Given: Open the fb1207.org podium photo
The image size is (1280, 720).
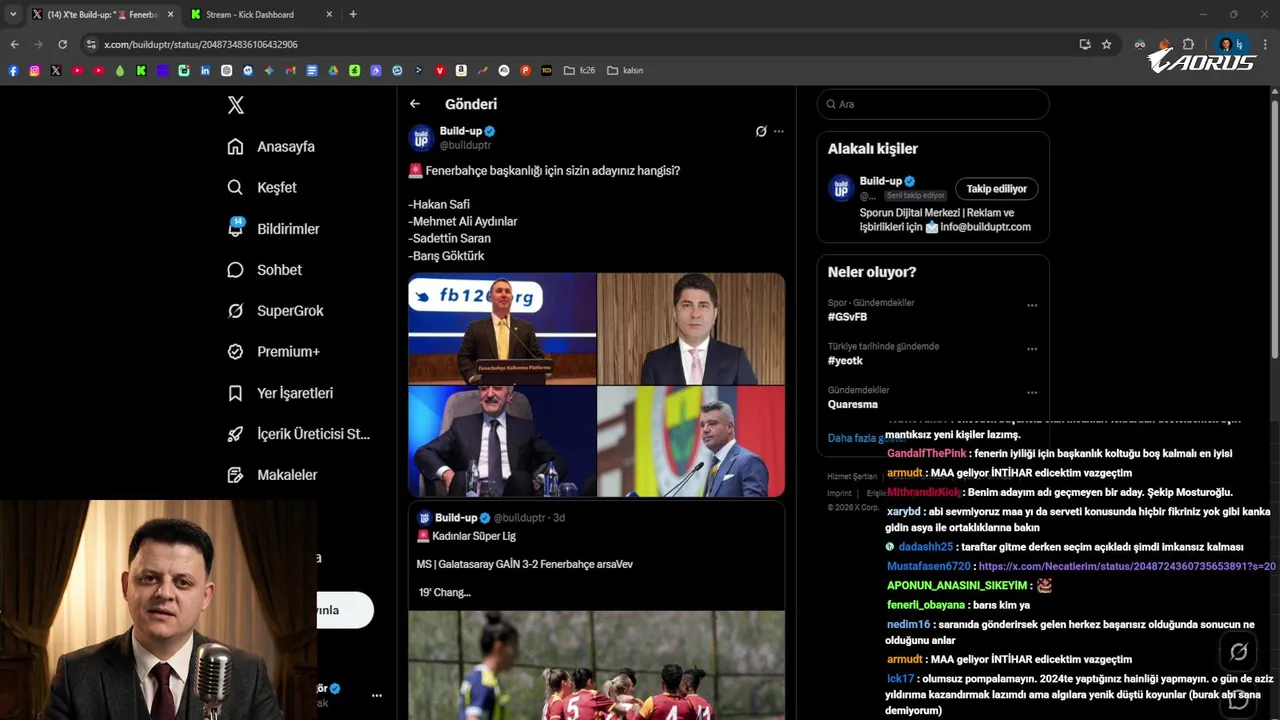Looking at the screenshot, I should tap(502, 329).
